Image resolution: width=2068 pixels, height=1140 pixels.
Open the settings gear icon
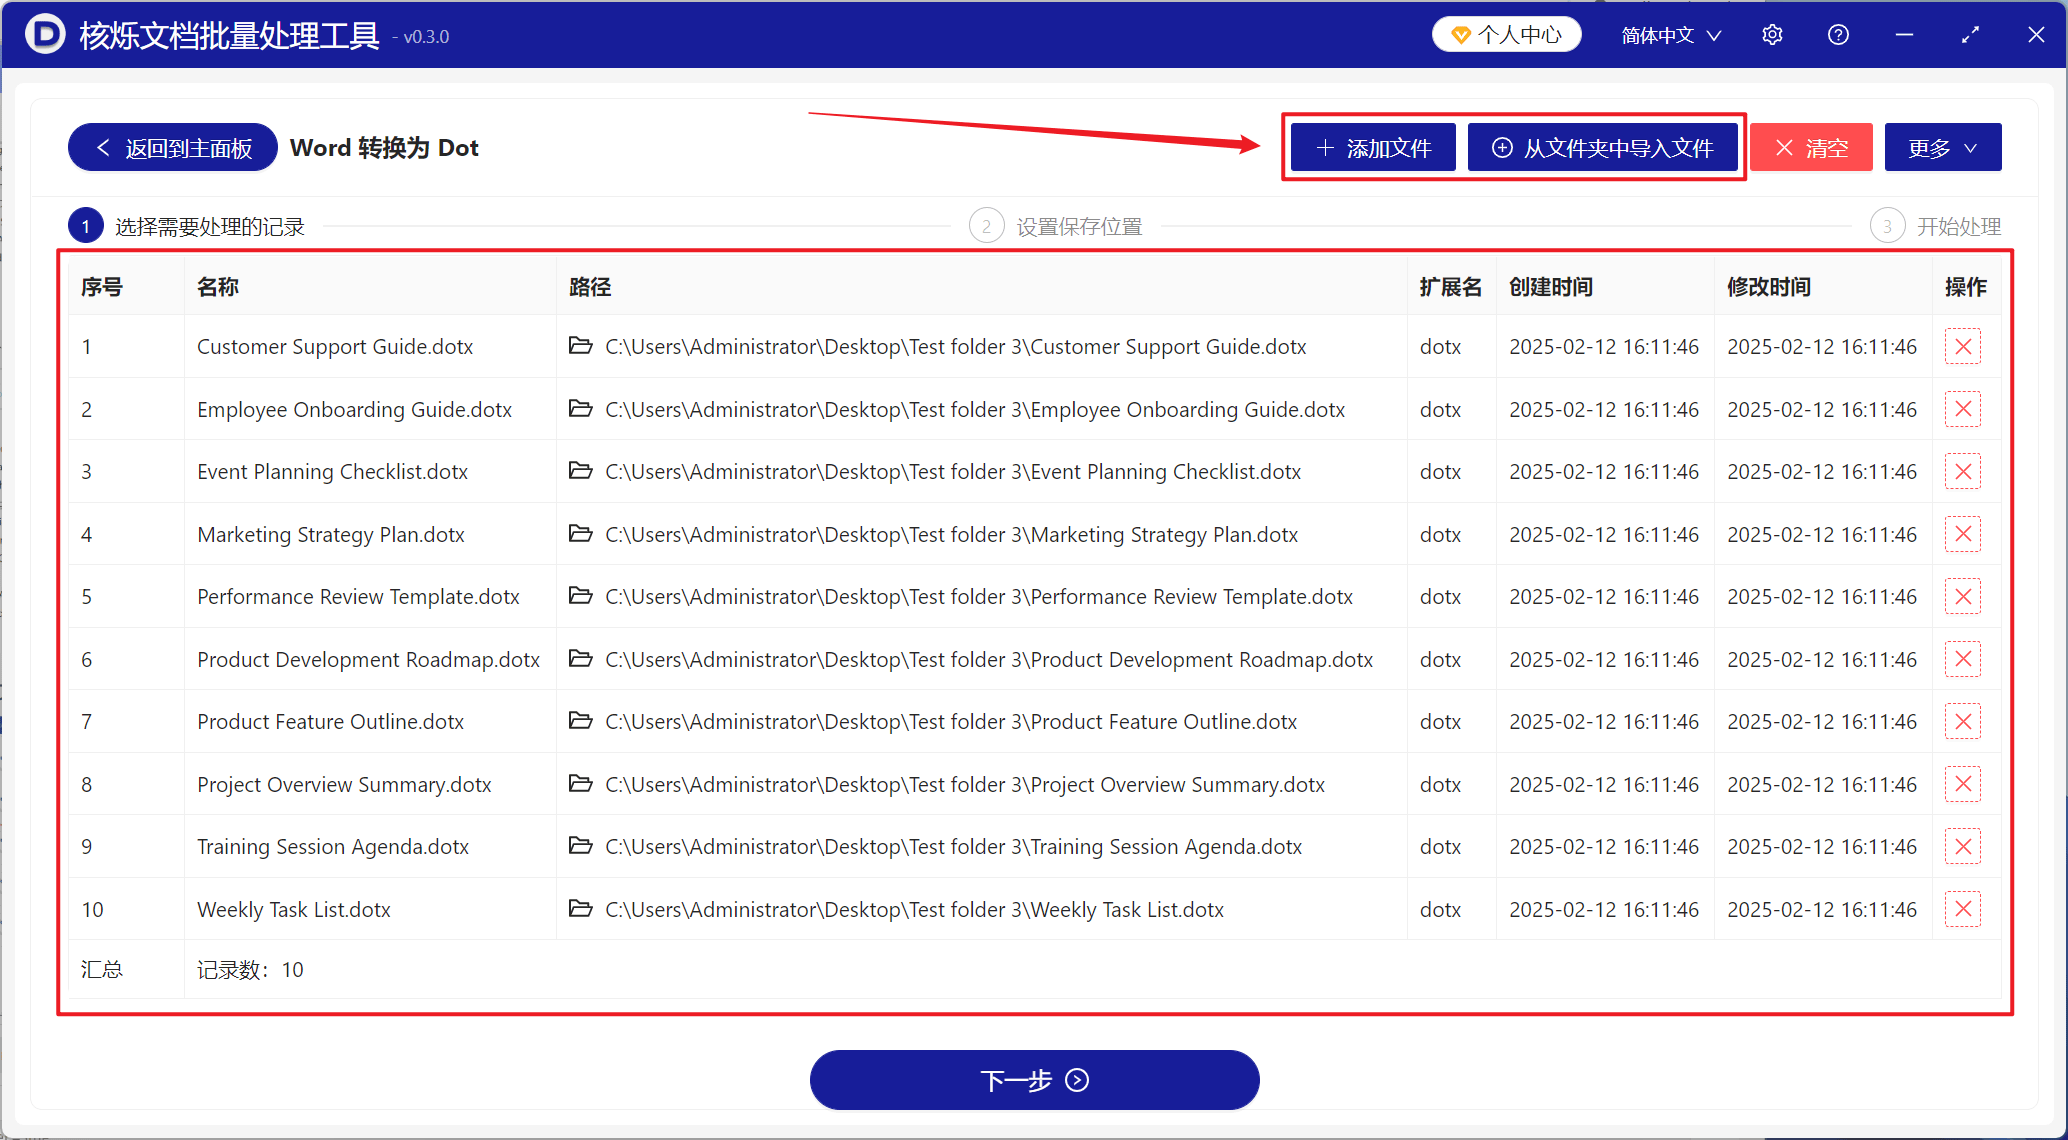(1771, 33)
